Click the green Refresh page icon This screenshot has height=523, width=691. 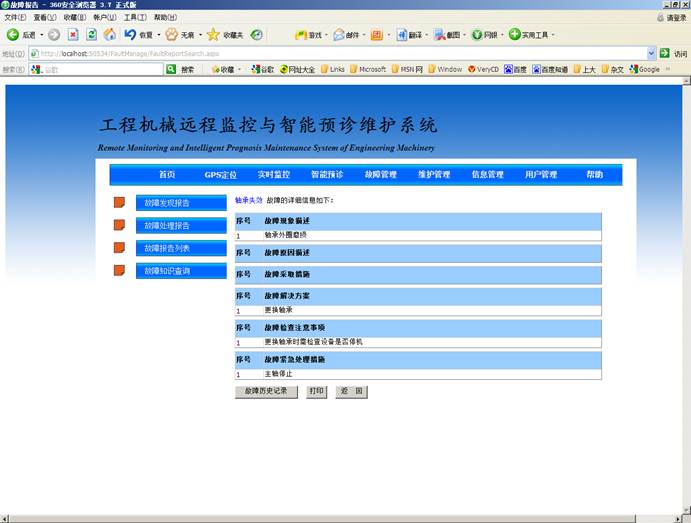pos(91,34)
